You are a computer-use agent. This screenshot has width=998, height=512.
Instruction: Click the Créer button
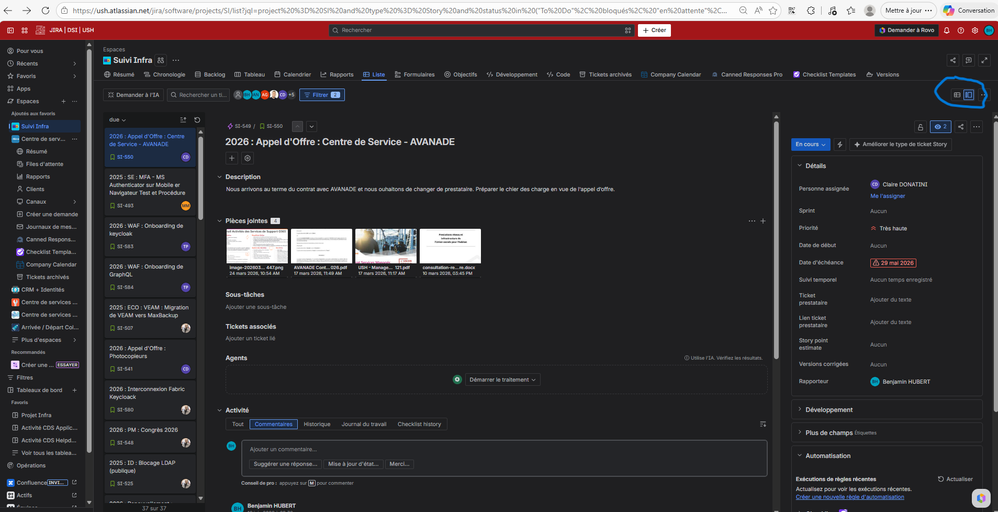654,30
